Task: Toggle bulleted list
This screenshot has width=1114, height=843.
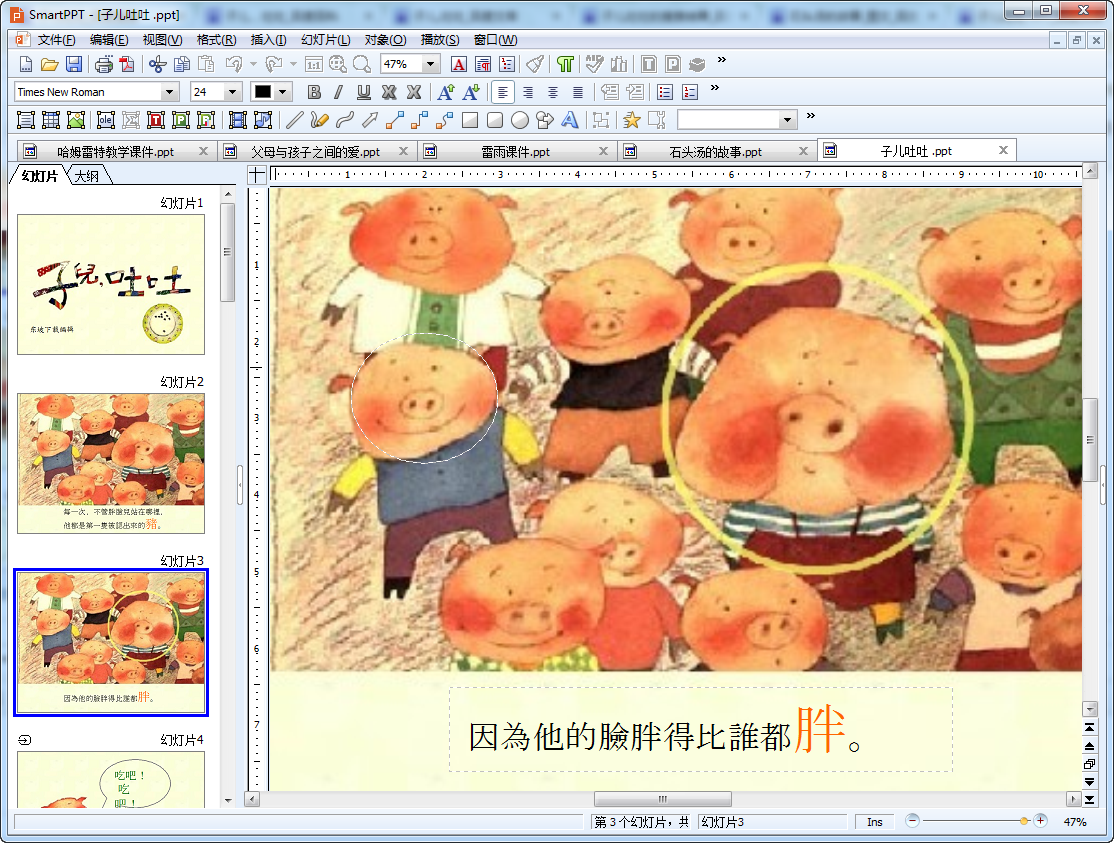Action: coord(665,92)
